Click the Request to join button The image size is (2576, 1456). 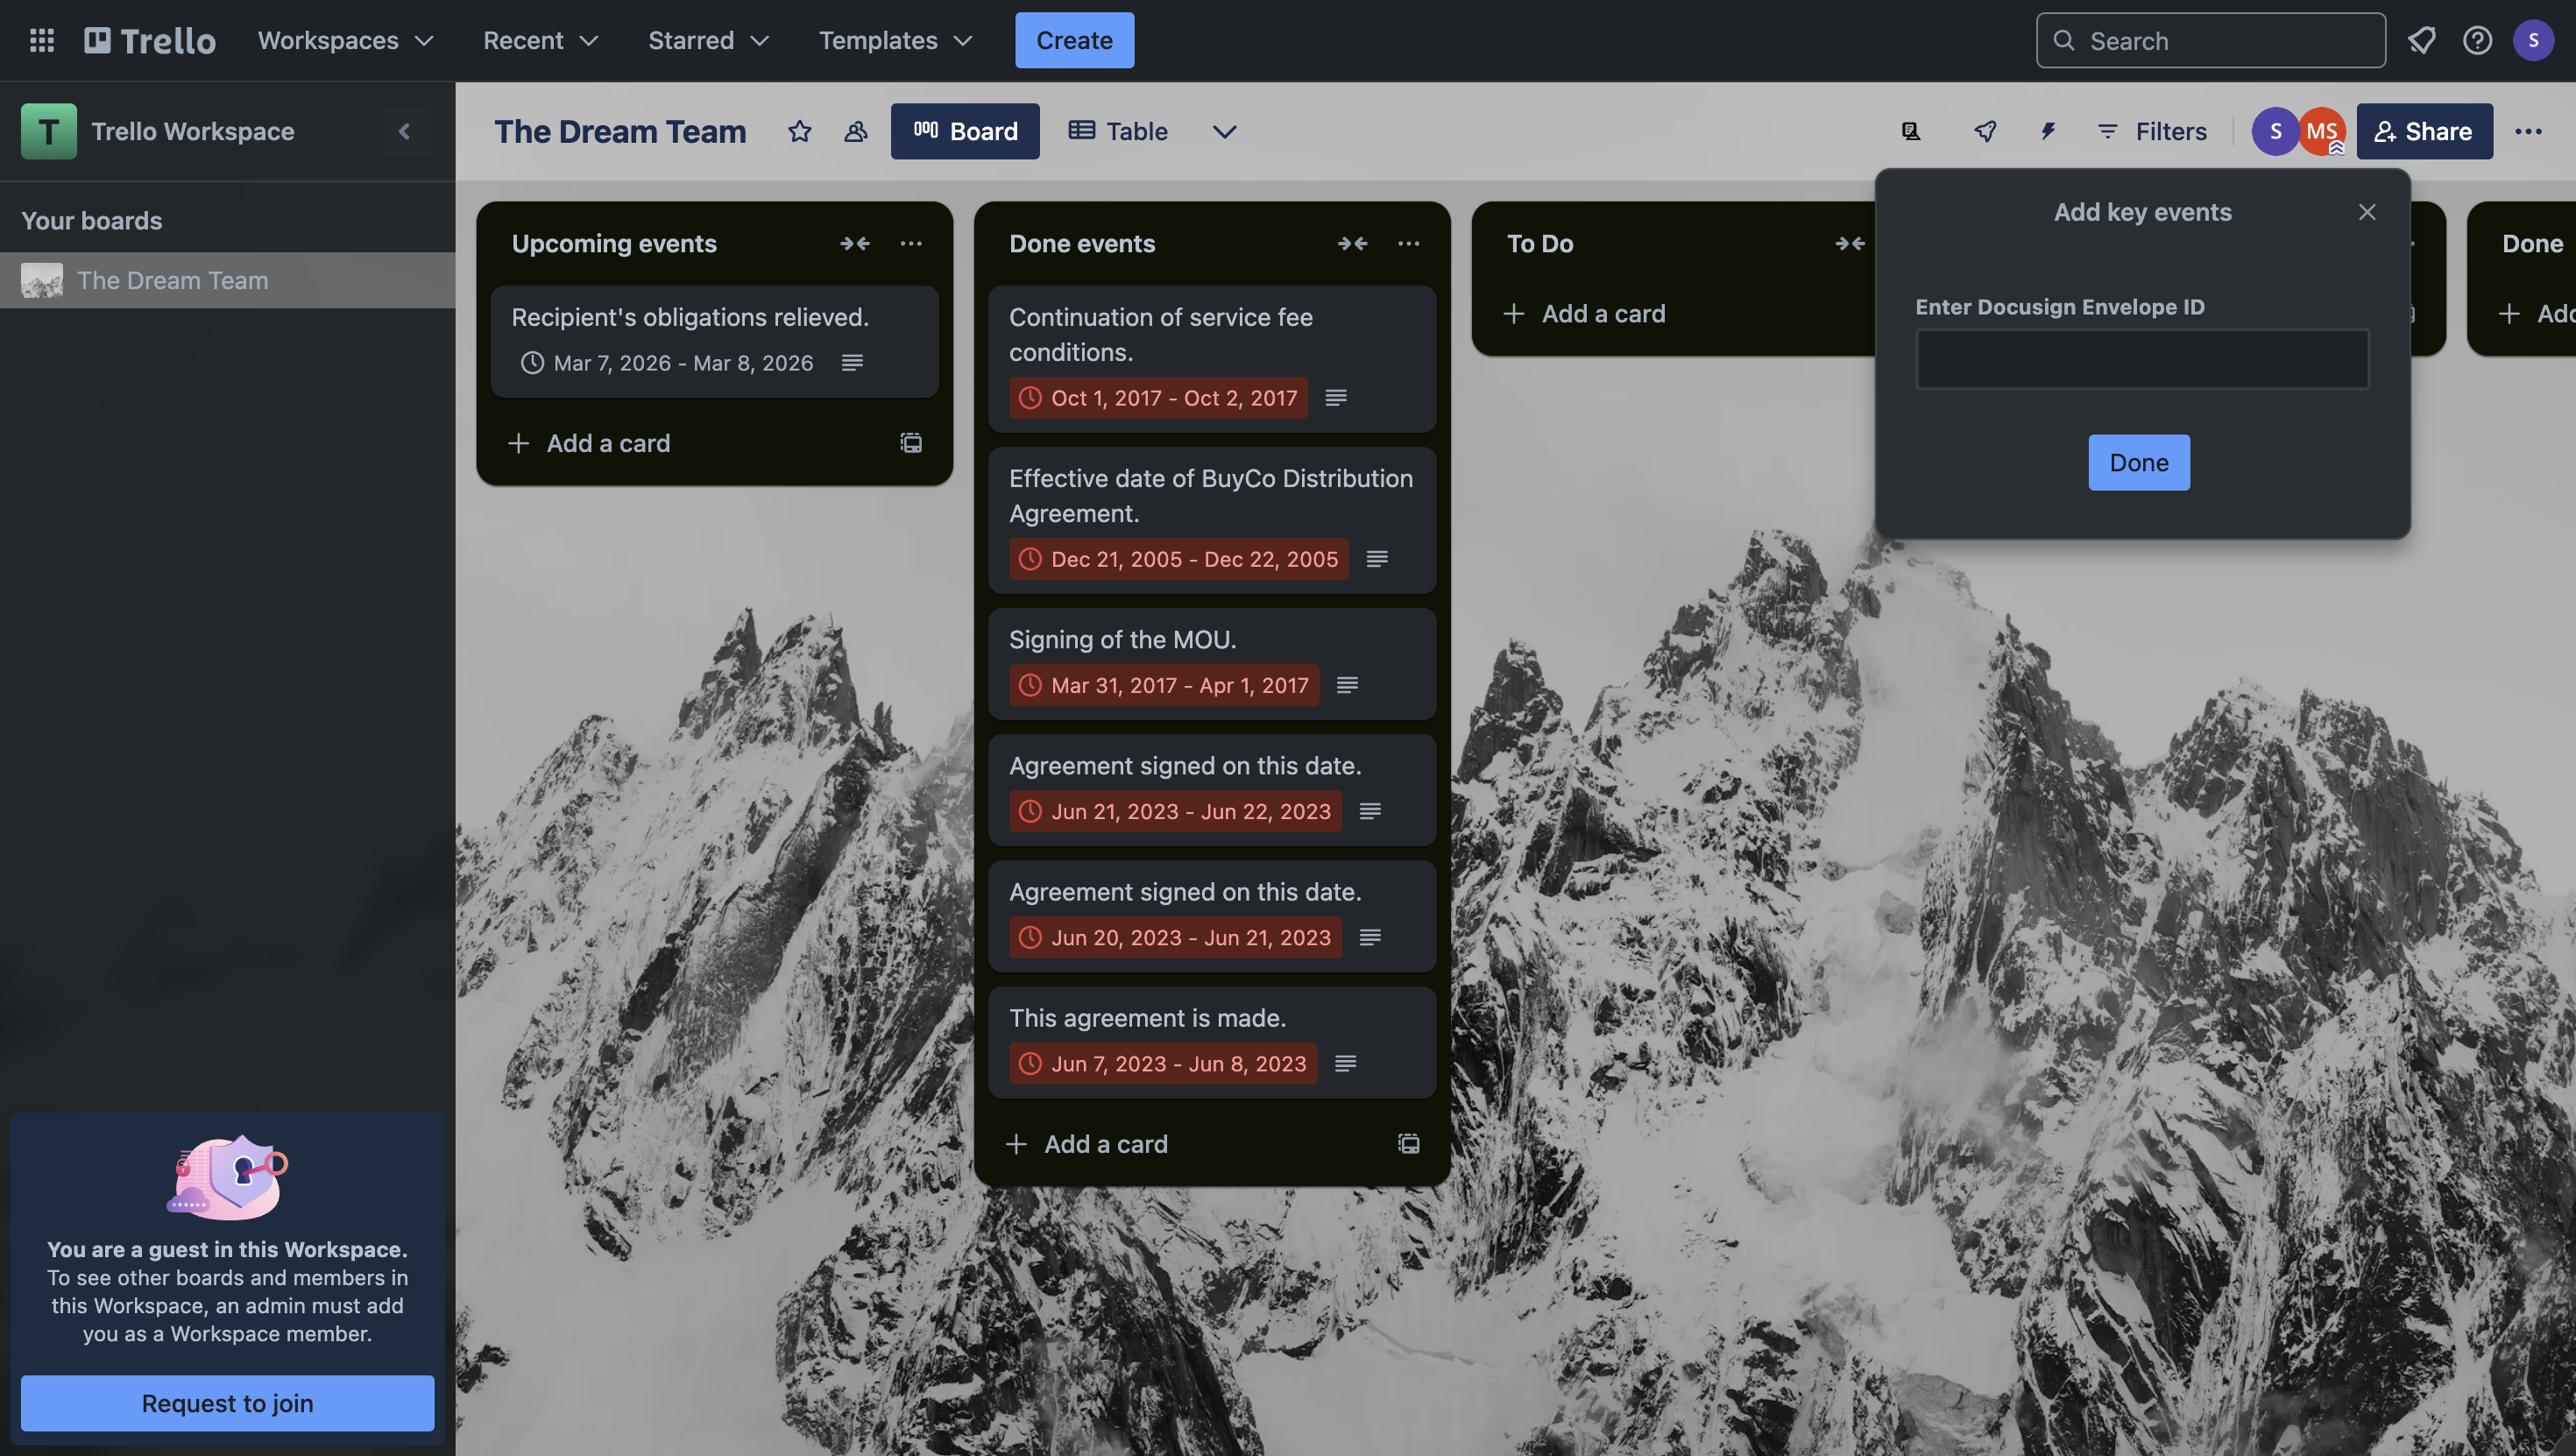(x=227, y=1403)
